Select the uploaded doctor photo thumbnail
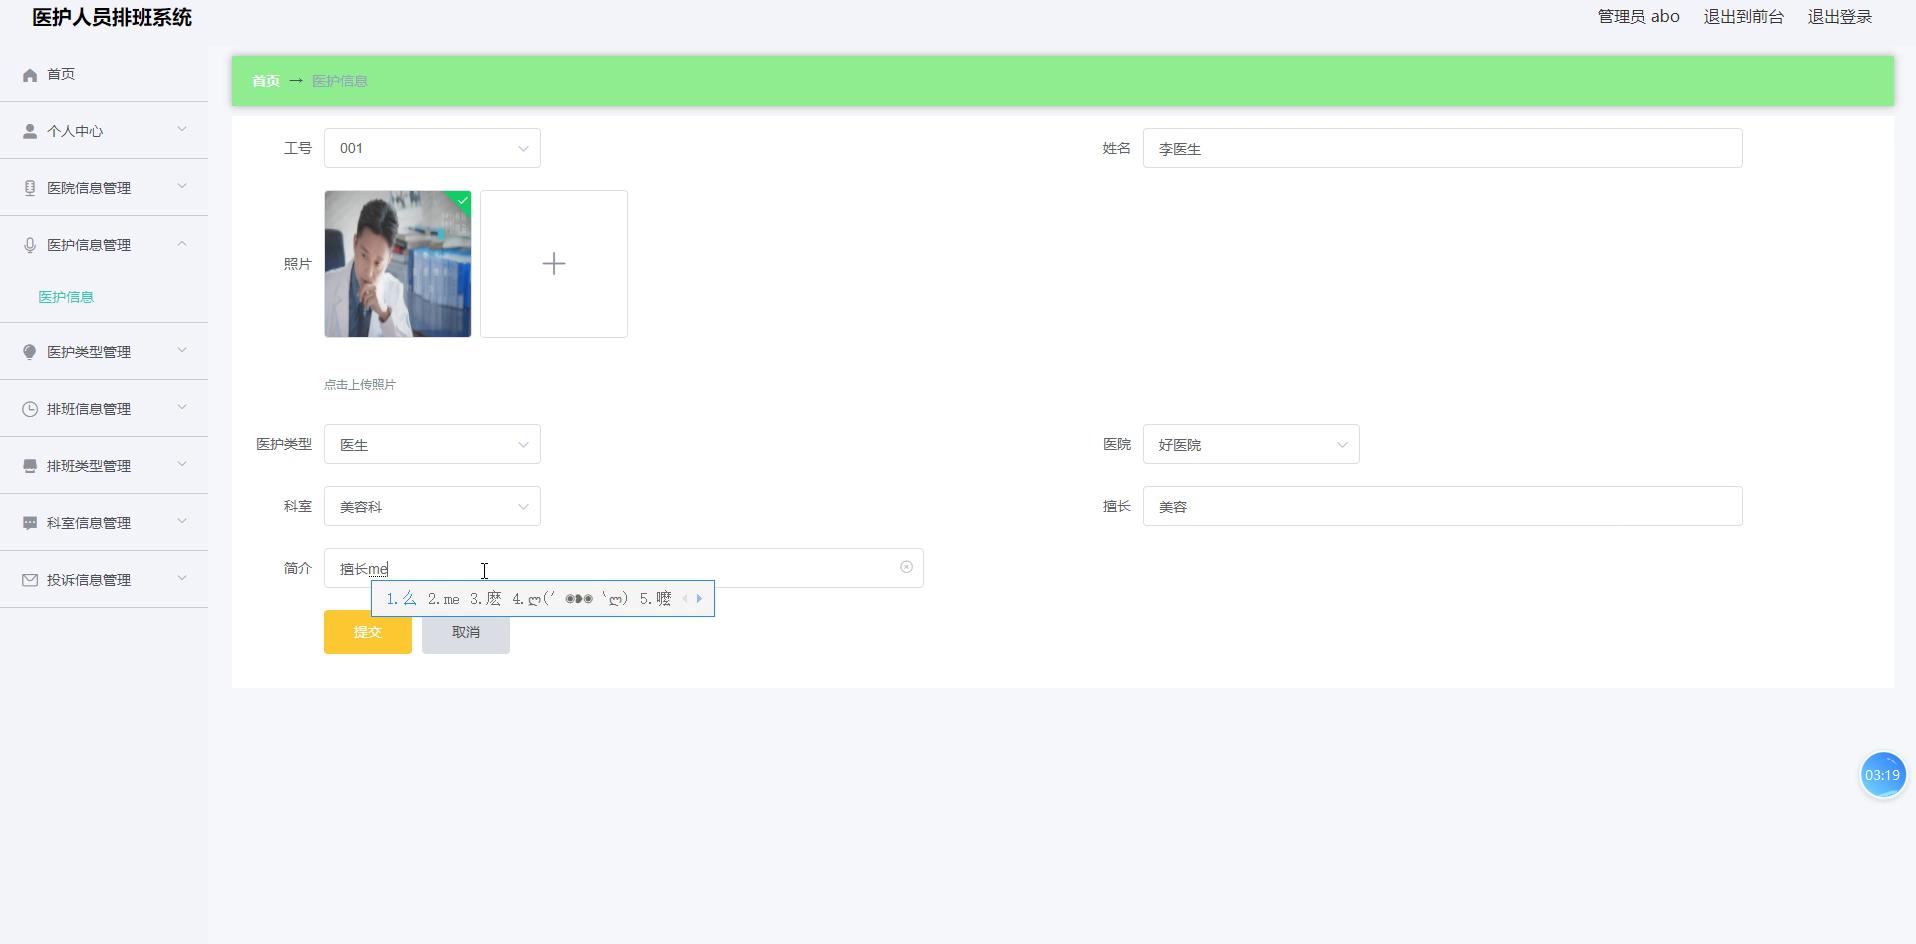Screen dimensions: 1916x944 397,264
